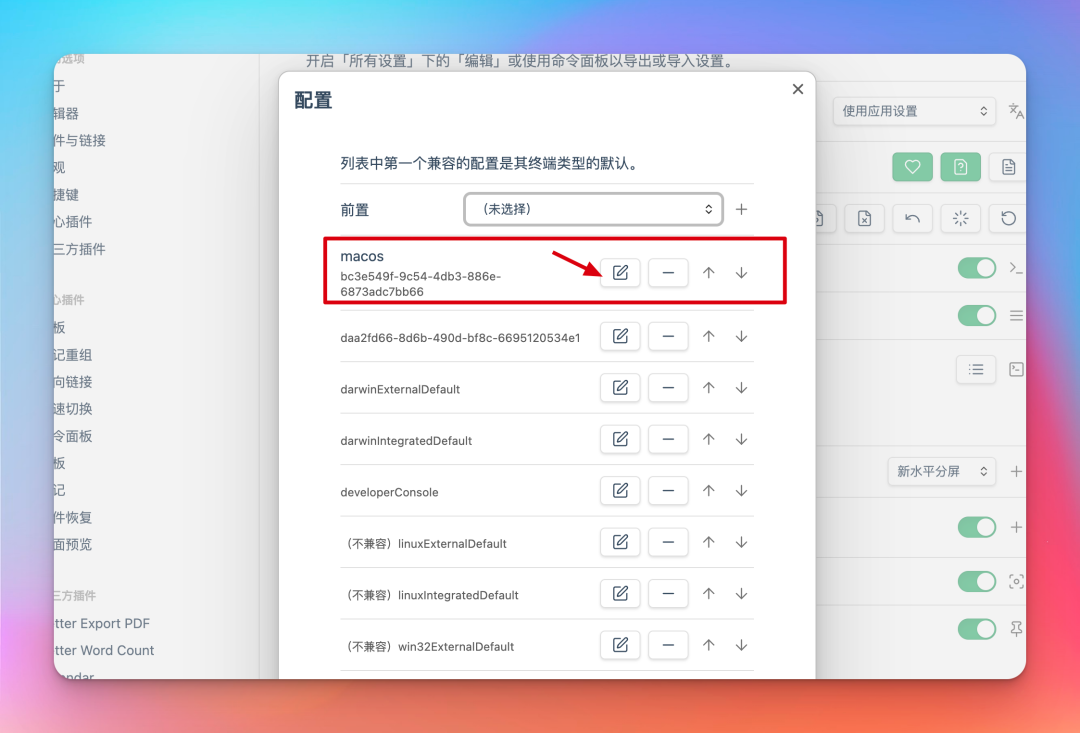Open the green help question-mark button
The height and width of the screenshot is (733, 1080).
tap(960, 167)
